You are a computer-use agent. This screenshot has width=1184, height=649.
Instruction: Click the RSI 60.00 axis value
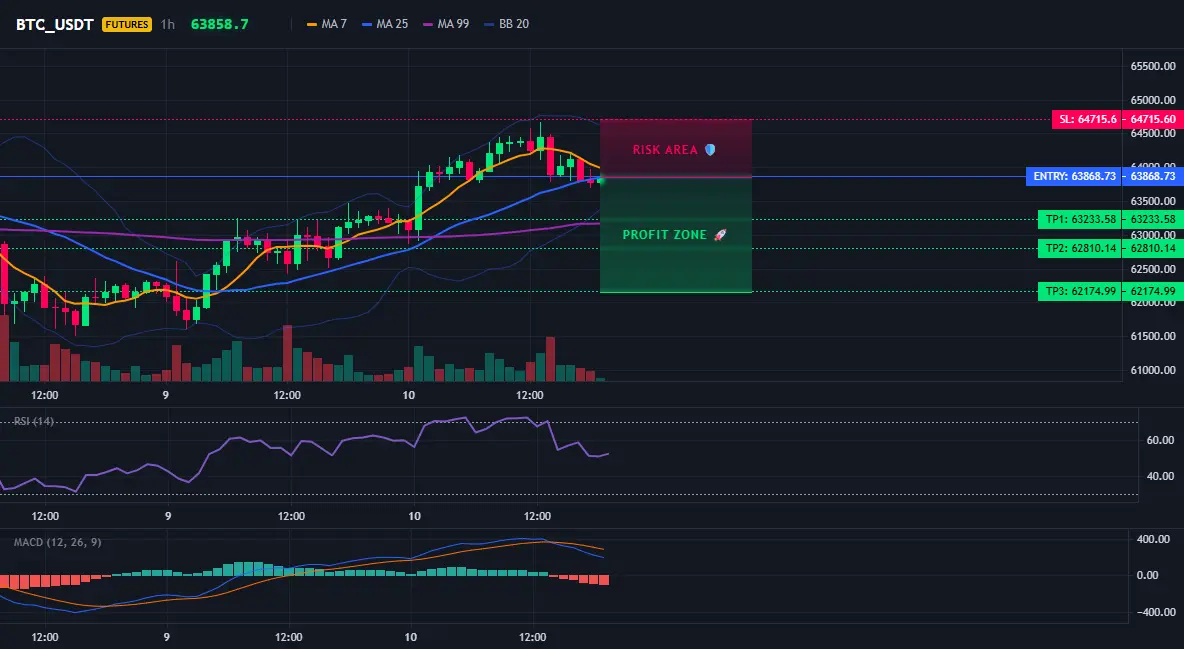(1160, 440)
